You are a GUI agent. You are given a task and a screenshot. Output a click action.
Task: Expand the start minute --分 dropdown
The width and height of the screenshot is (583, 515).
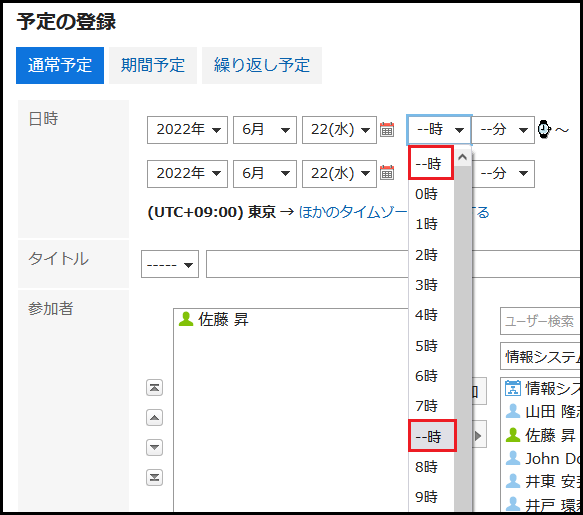point(503,130)
